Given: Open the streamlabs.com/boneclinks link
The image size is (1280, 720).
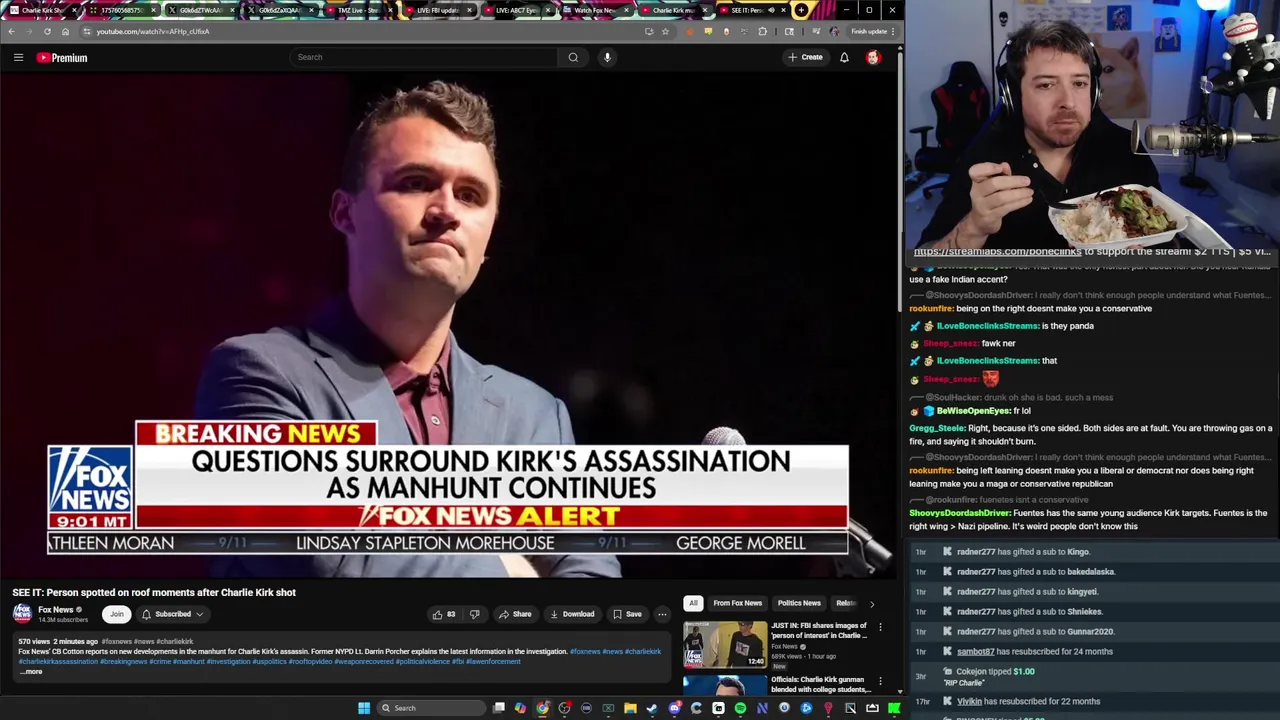Looking at the screenshot, I should coord(997,251).
